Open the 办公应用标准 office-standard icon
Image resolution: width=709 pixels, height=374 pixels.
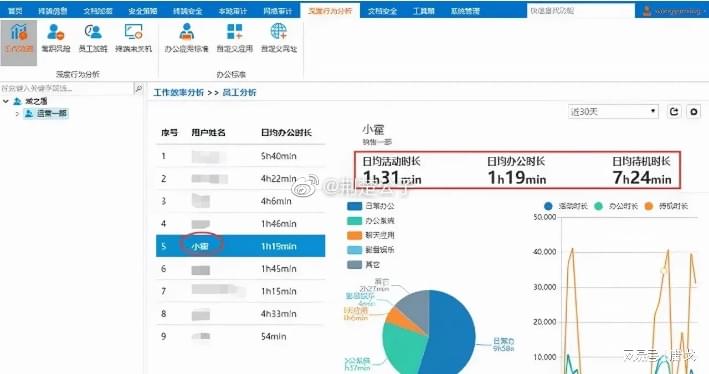pos(186,38)
